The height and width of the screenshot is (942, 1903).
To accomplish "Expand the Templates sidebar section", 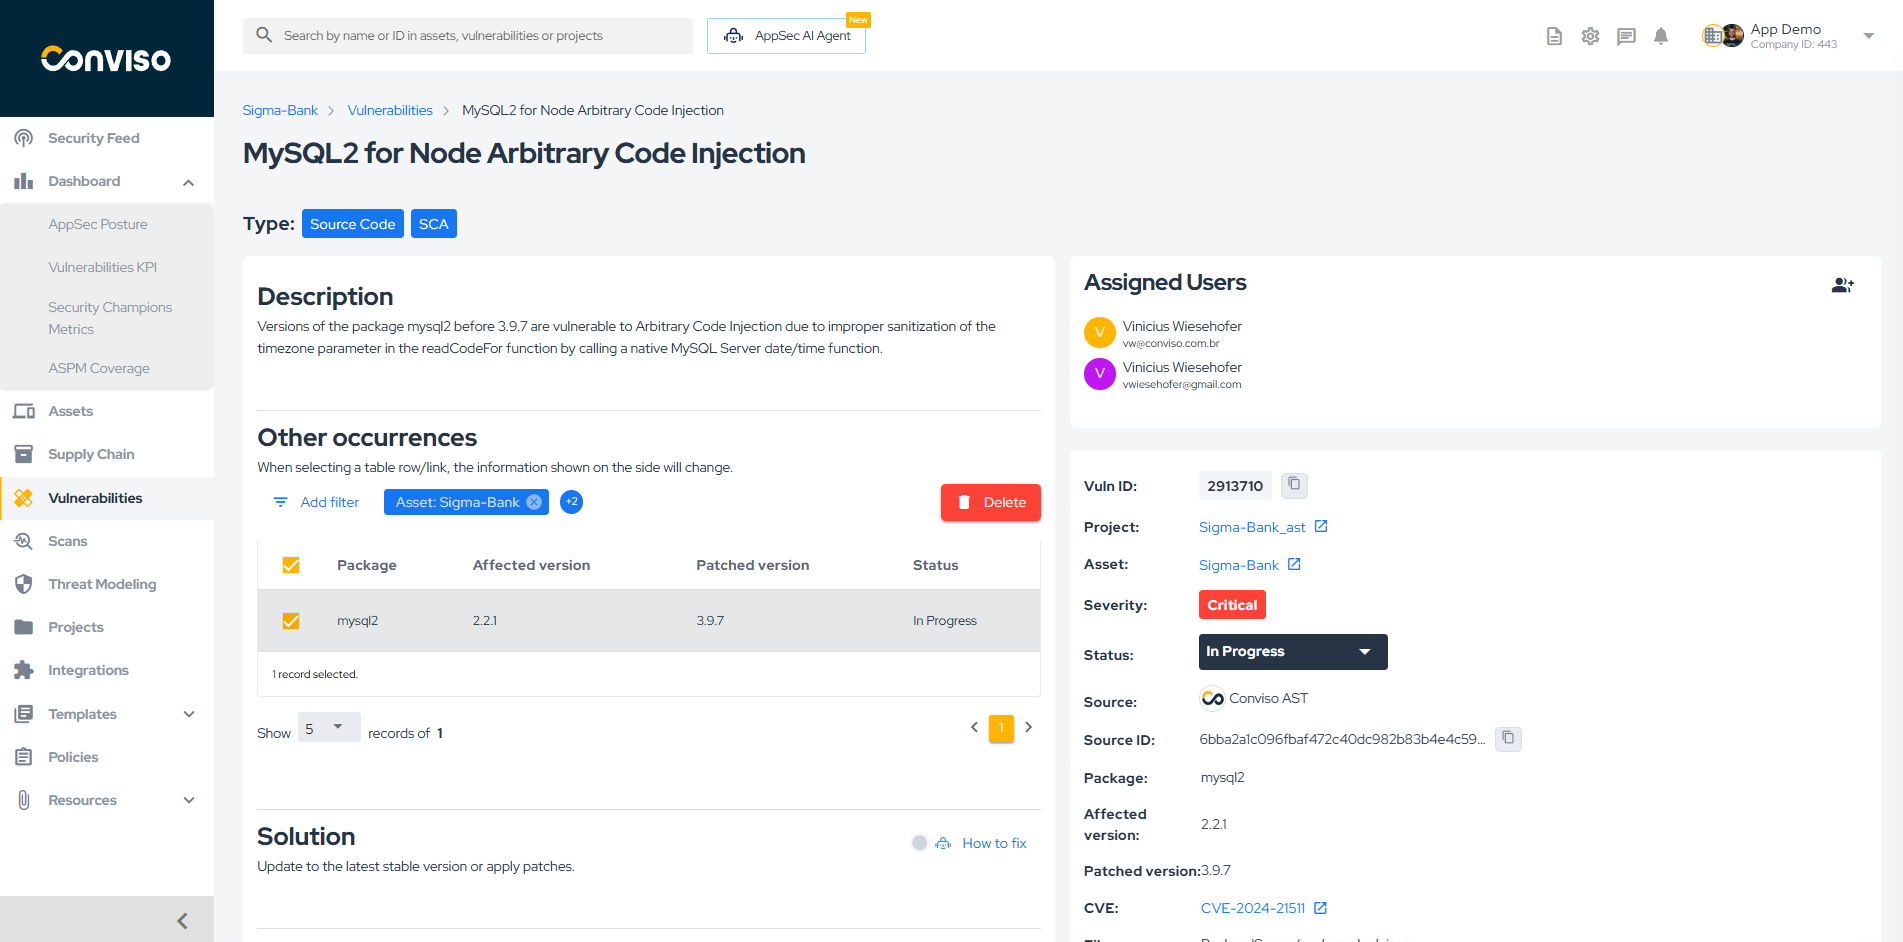I will click(x=189, y=714).
